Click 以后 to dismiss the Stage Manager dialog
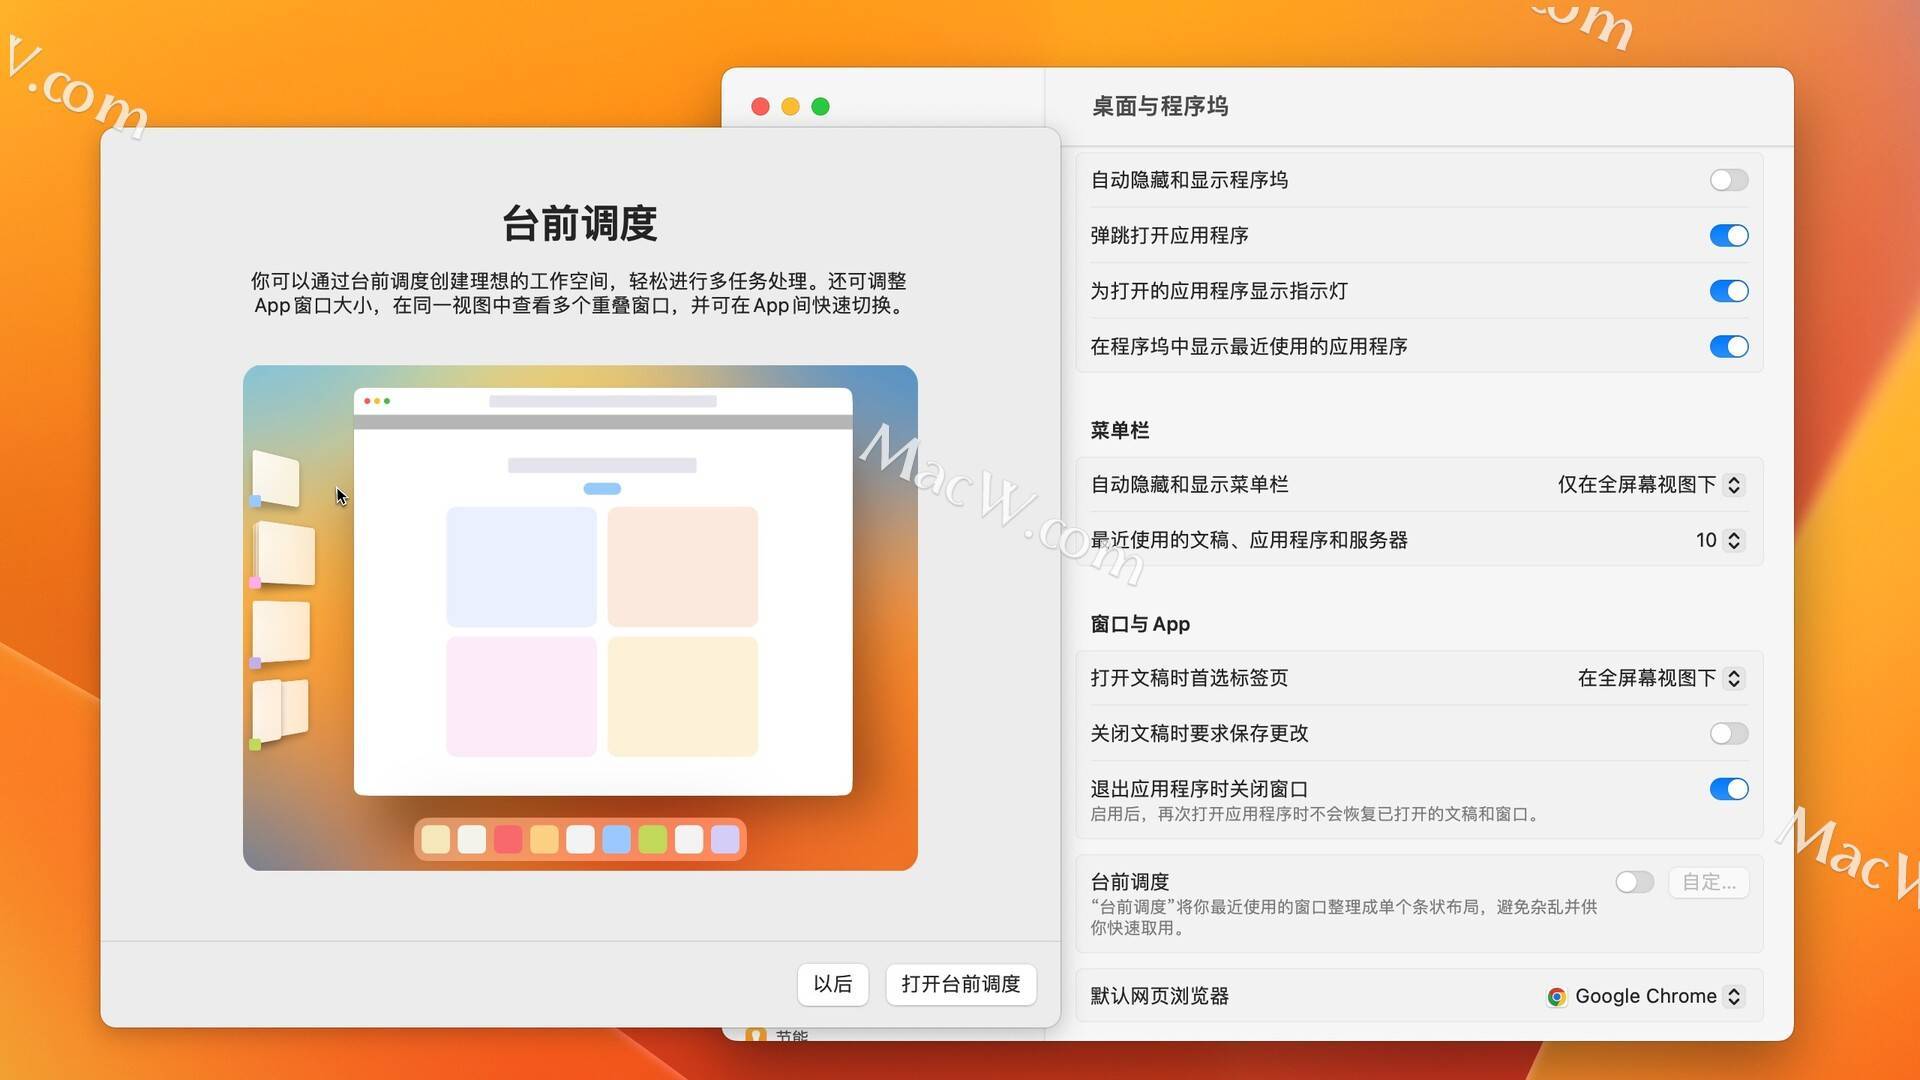1920x1080 pixels. [833, 984]
